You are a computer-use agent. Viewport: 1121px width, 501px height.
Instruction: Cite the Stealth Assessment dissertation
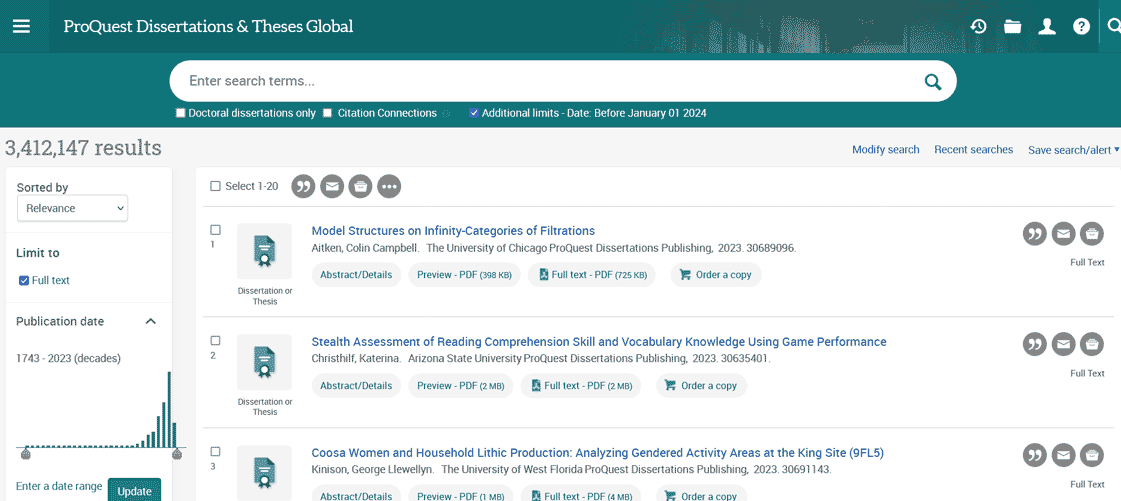pos(1034,344)
